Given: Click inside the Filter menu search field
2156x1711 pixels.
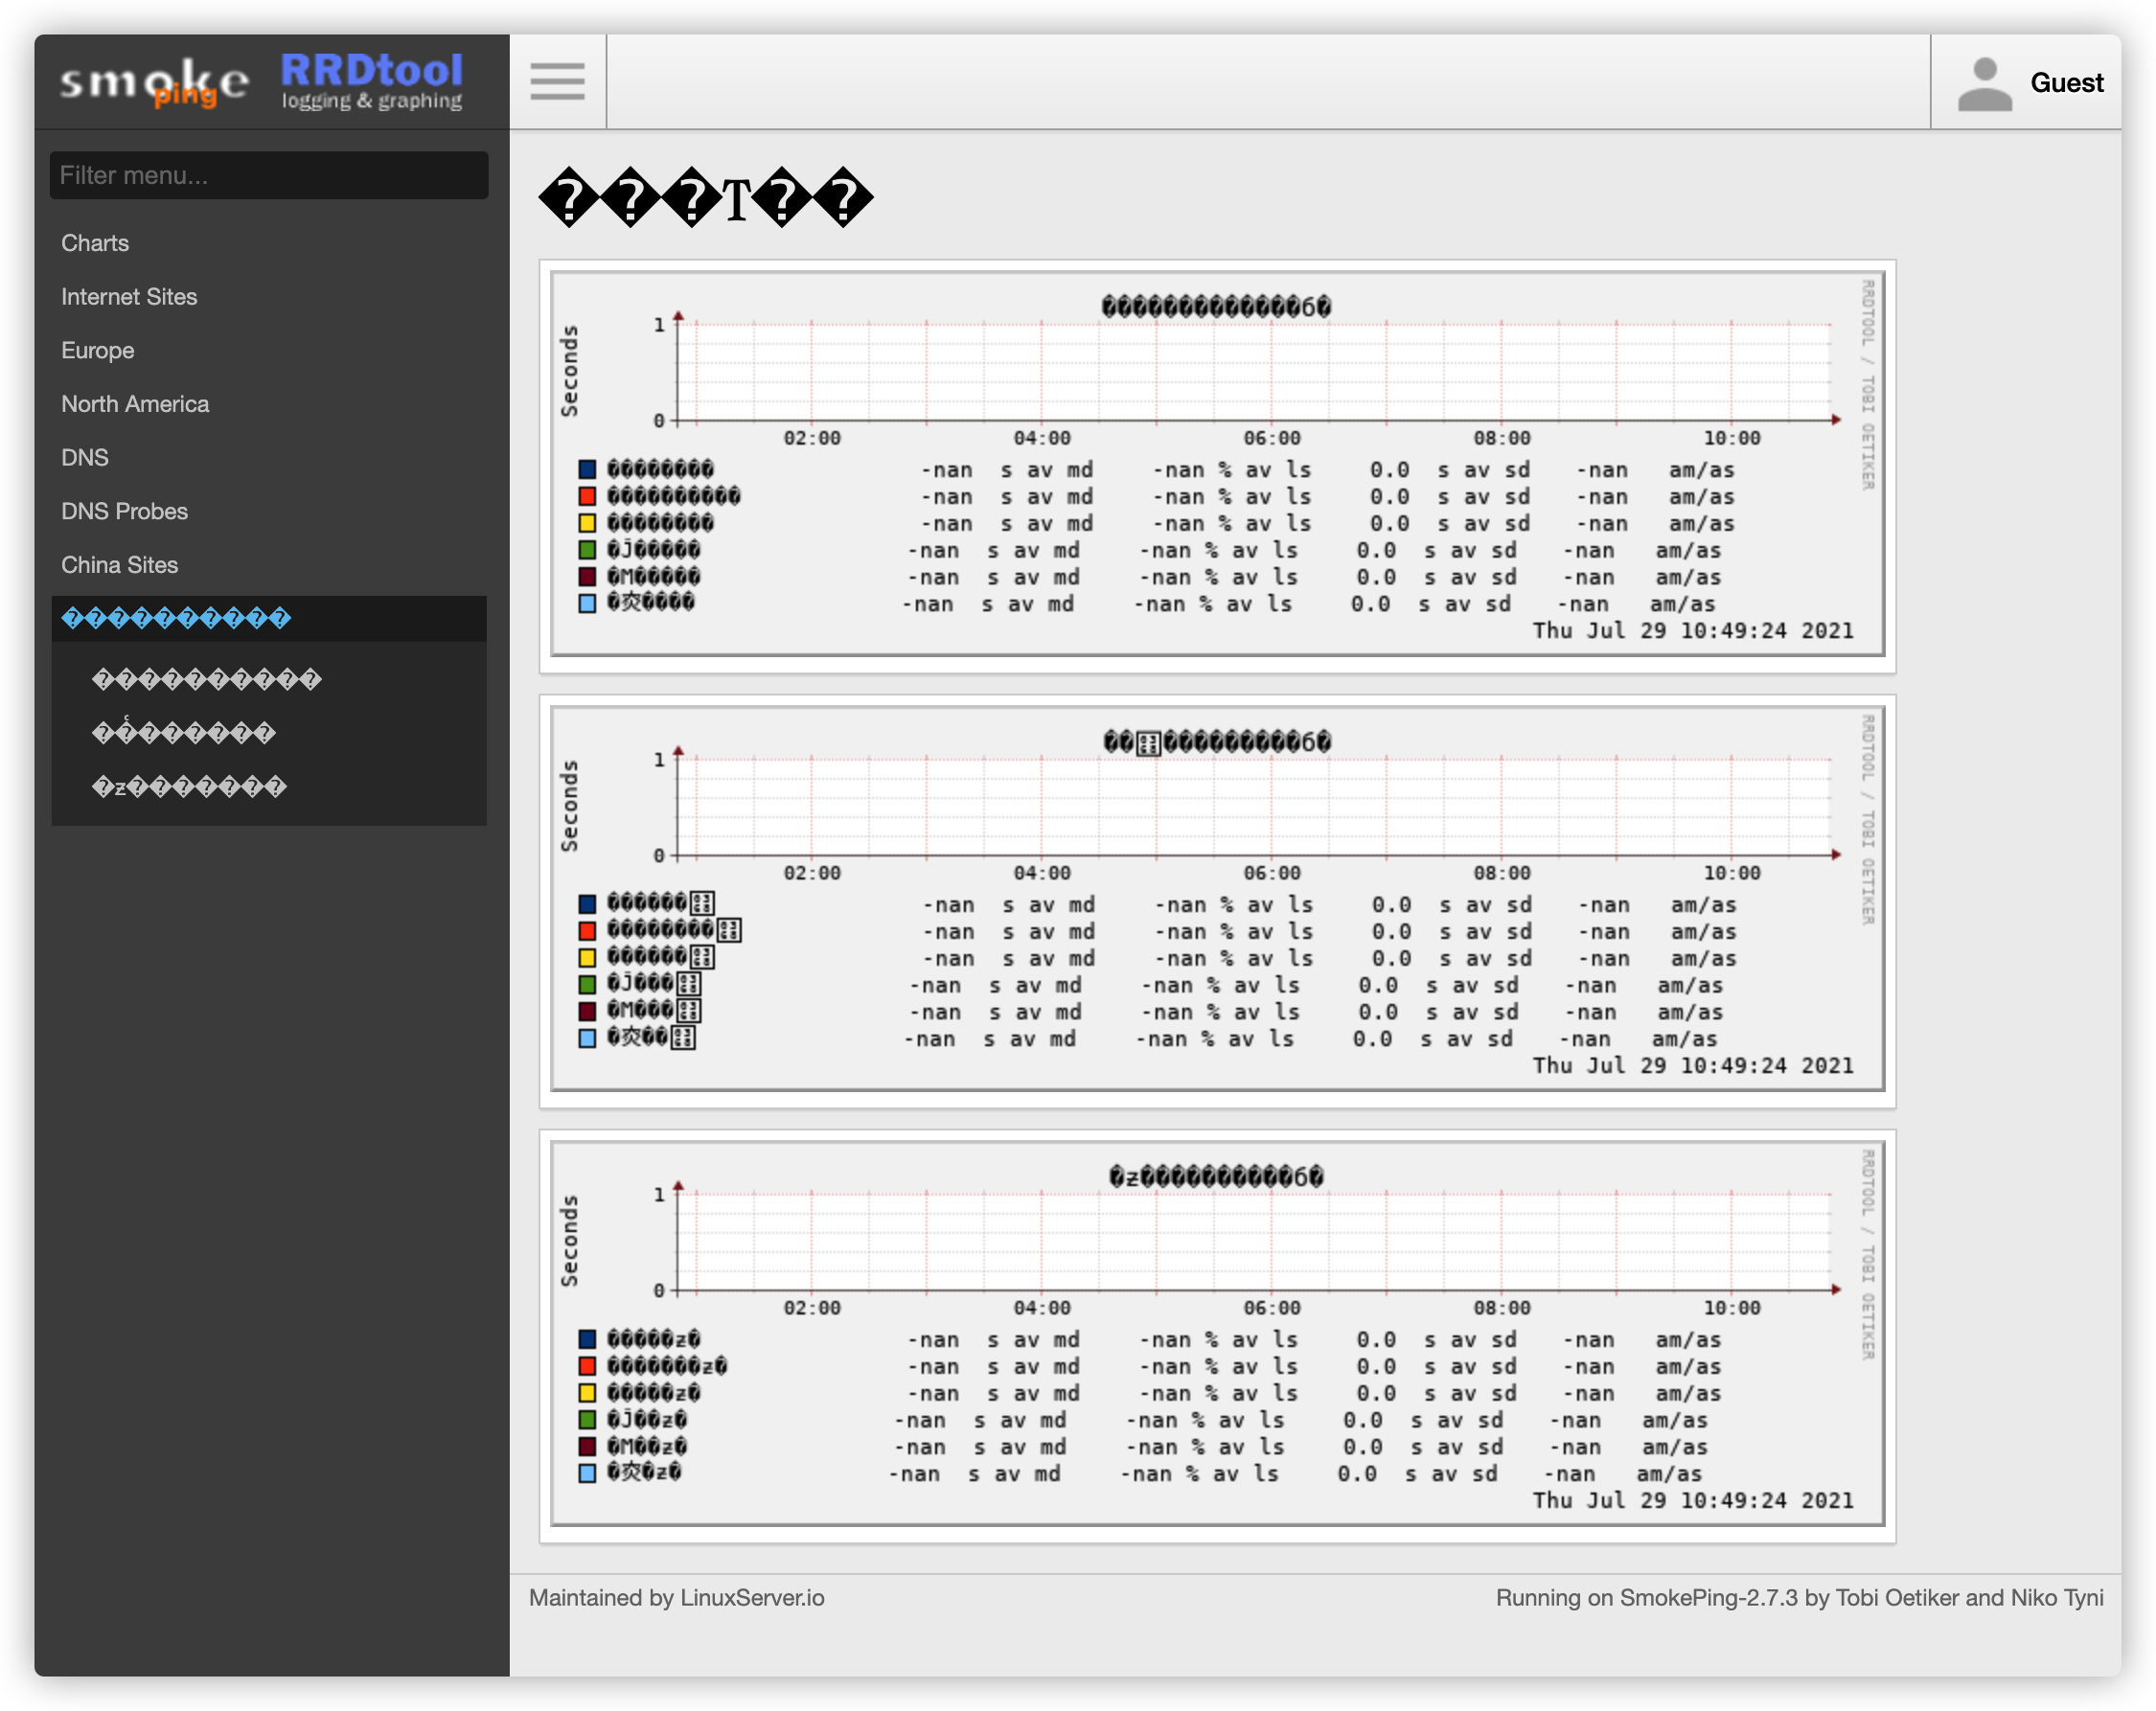Looking at the screenshot, I should pos(268,175).
